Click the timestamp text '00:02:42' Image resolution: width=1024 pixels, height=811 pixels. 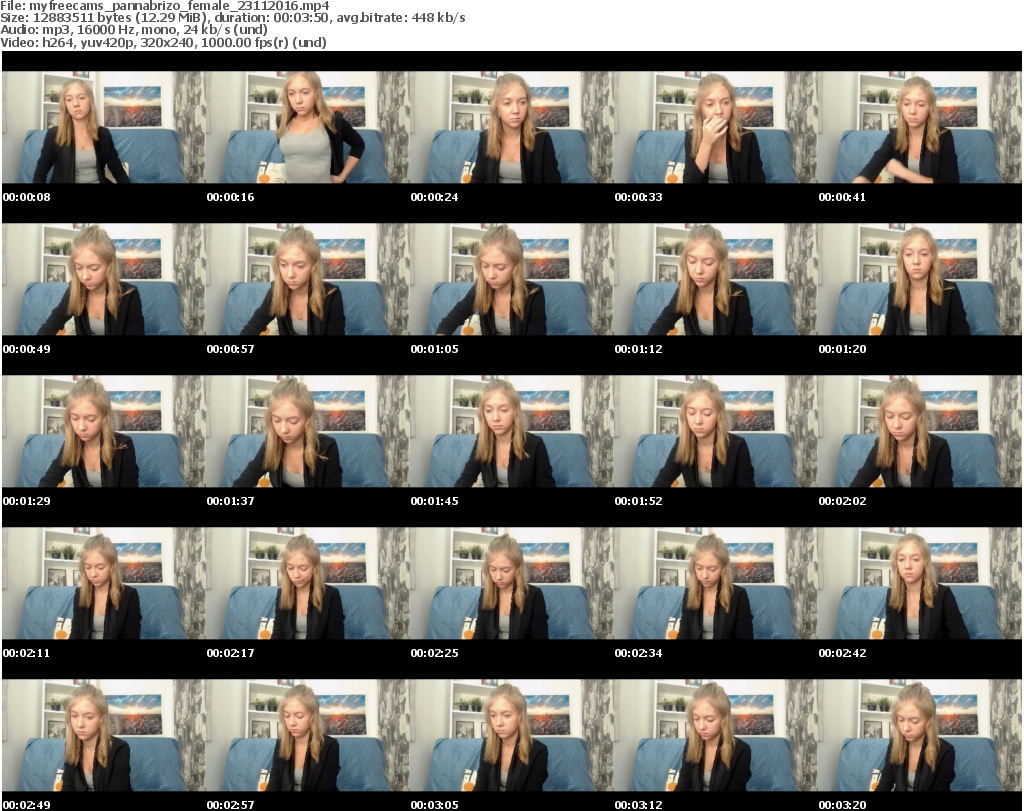point(842,653)
